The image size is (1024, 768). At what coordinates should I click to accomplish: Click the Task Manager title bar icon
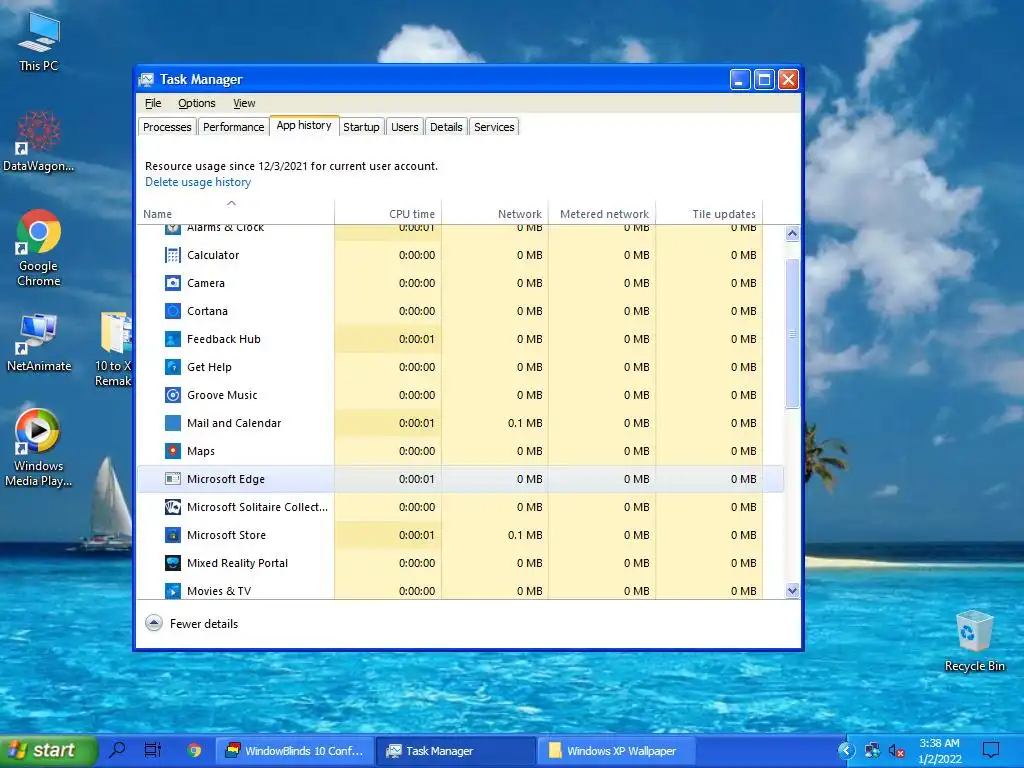click(146, 80)
